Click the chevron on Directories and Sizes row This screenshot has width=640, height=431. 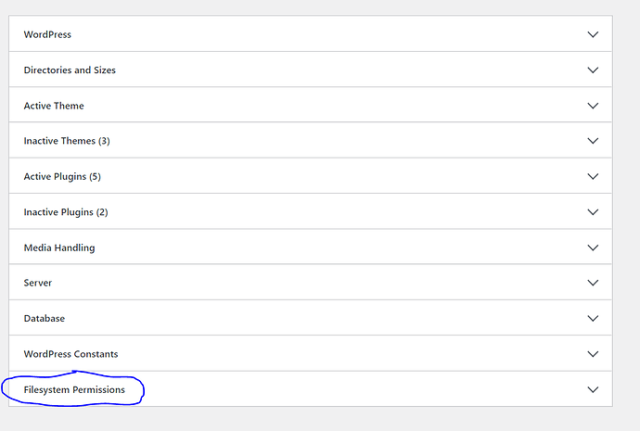coord(593,70)
